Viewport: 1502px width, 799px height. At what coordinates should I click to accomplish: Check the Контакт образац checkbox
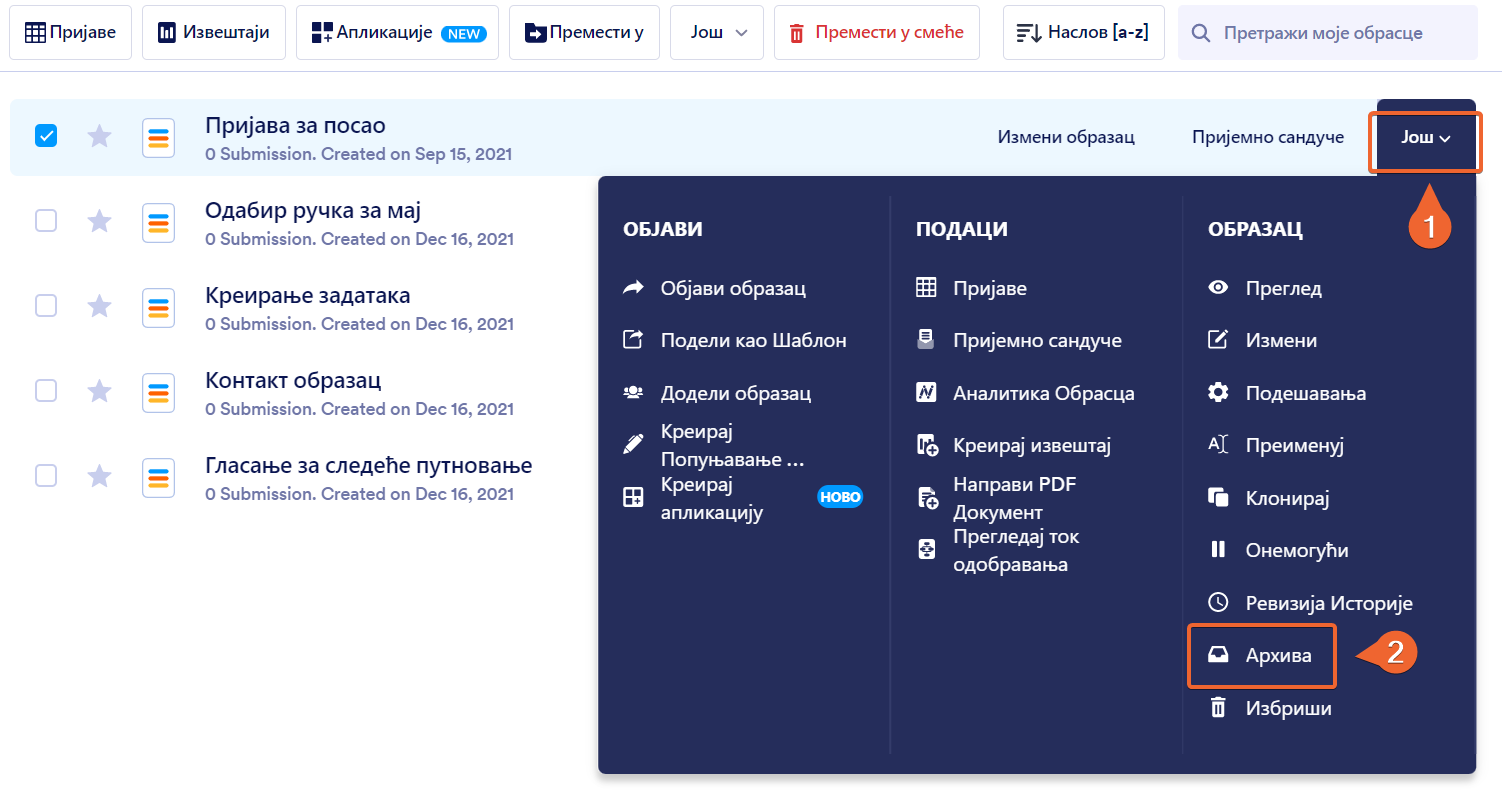[x=46, y=390]
